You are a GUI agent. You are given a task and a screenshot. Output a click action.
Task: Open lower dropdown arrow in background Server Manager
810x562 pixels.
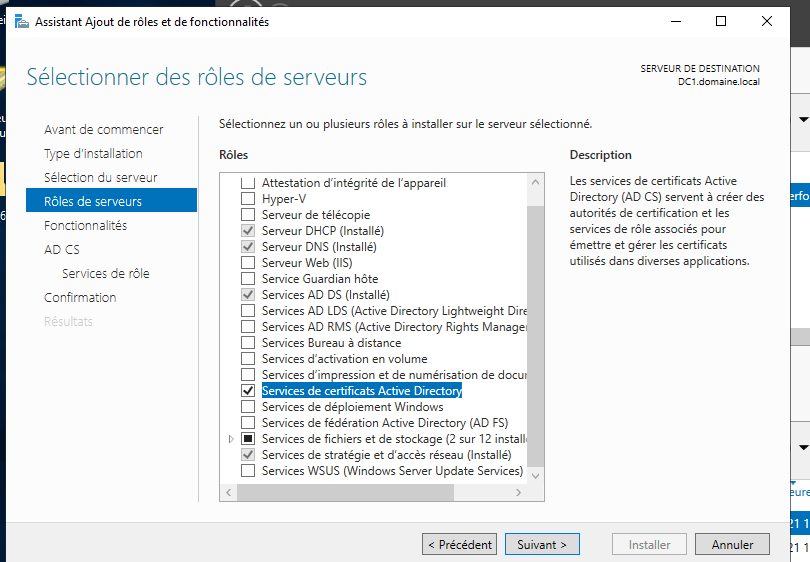click(803, 447)
